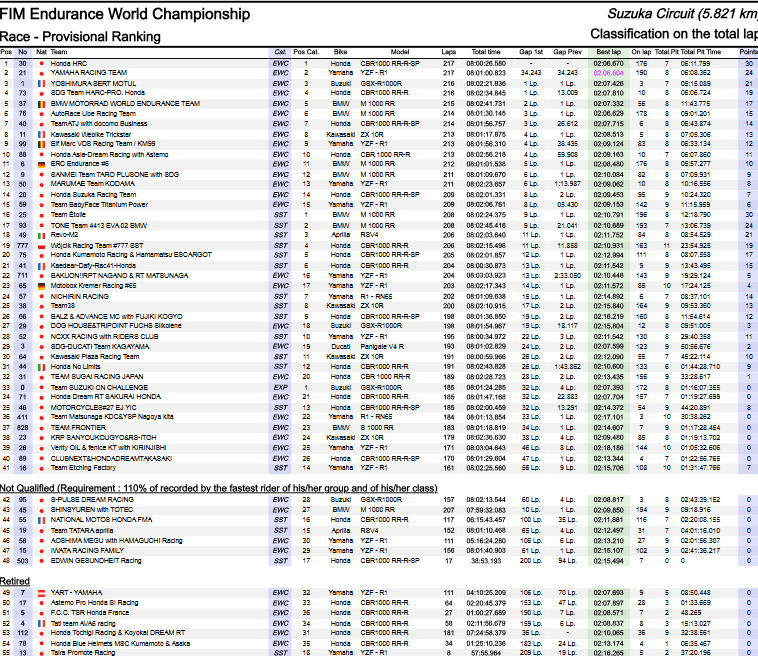The height and width of the screenshot is (656, 758).
Task: Click the Austrian flag beside YART - YAMAHA
Action: pos(42,593)
